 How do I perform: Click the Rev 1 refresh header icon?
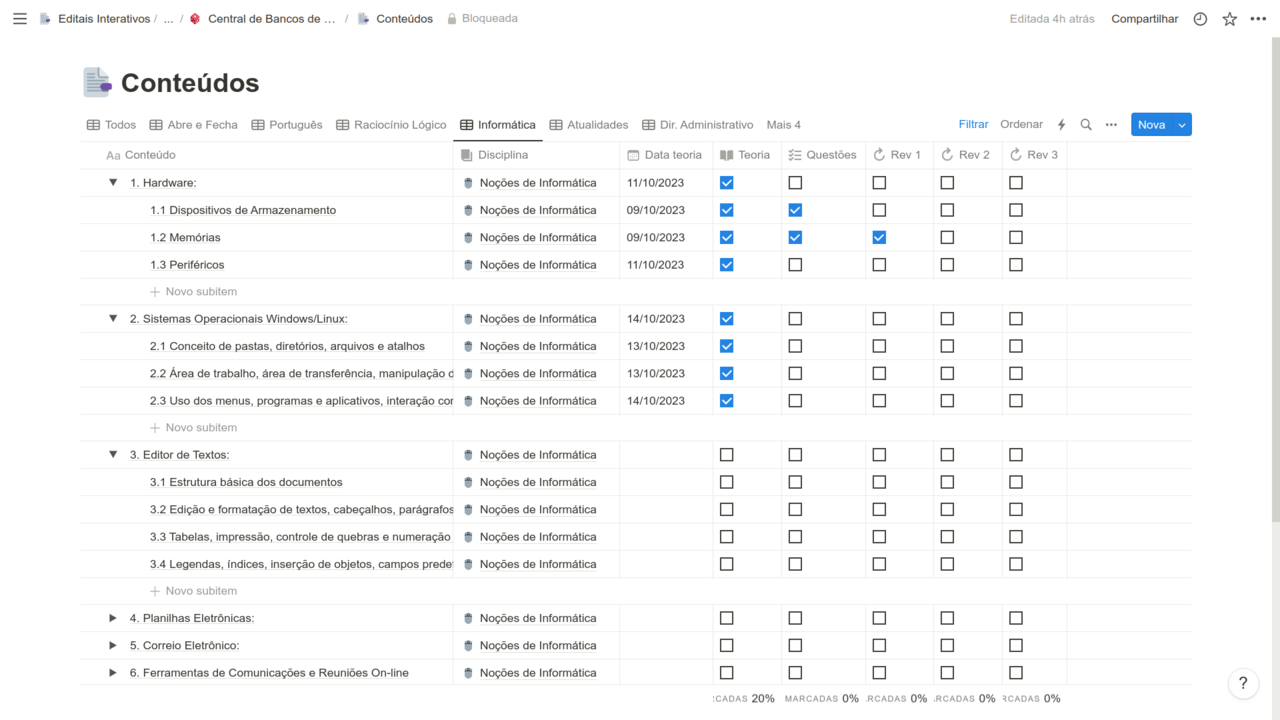tap(879, 155)
